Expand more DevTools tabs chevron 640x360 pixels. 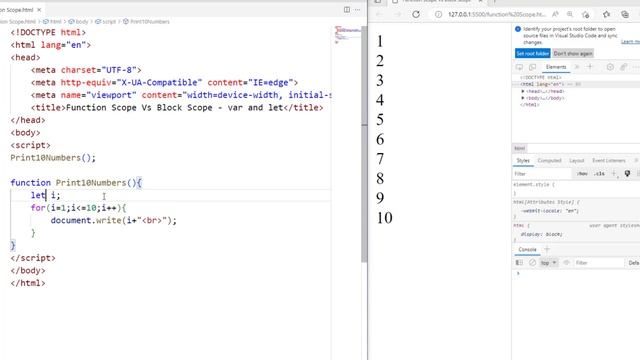[x=577, y=67]
